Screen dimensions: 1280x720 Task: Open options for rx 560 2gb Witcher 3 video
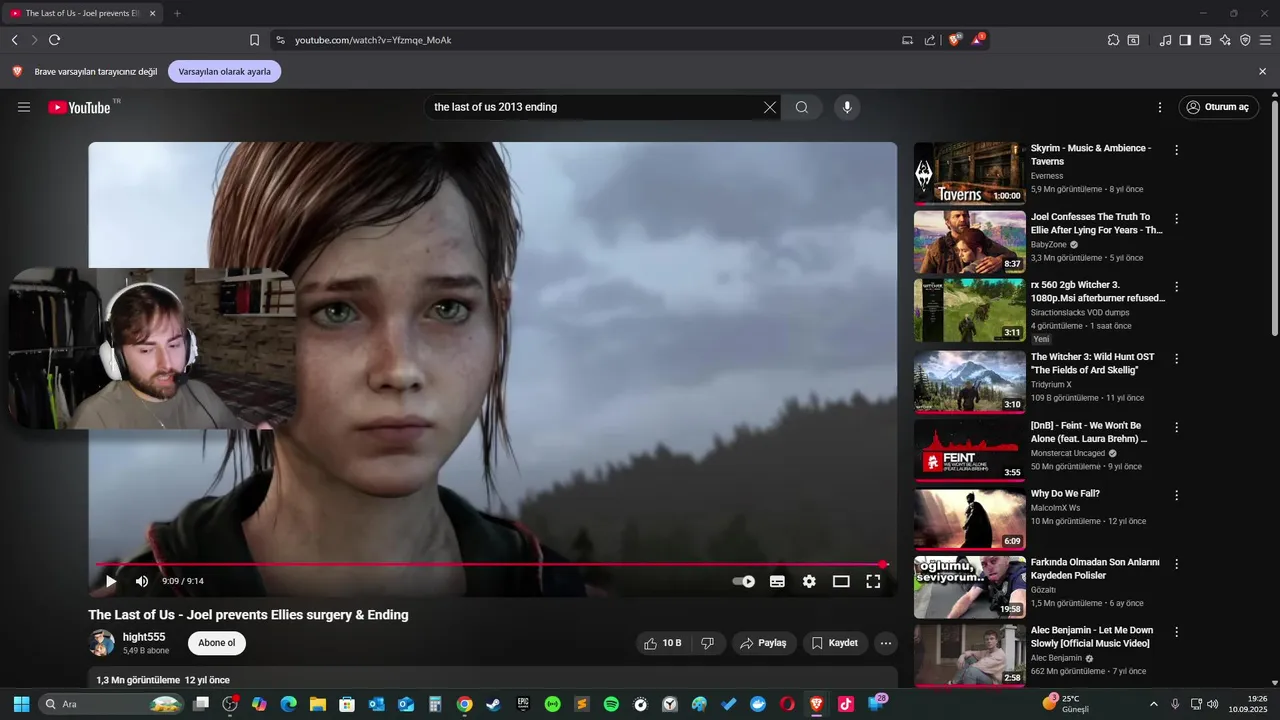[x=1177, y=286]
